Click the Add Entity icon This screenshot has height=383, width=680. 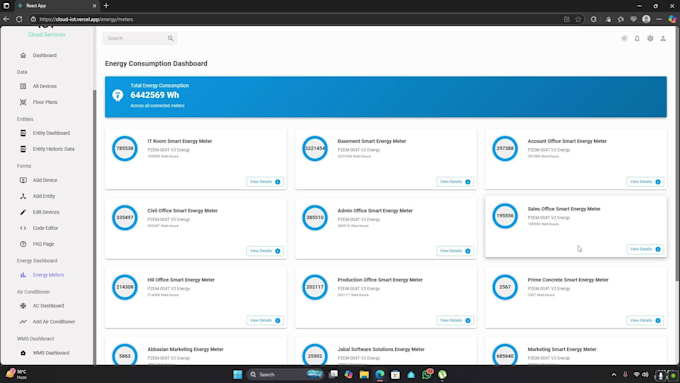pyautogui.click(x=23, y=196)
